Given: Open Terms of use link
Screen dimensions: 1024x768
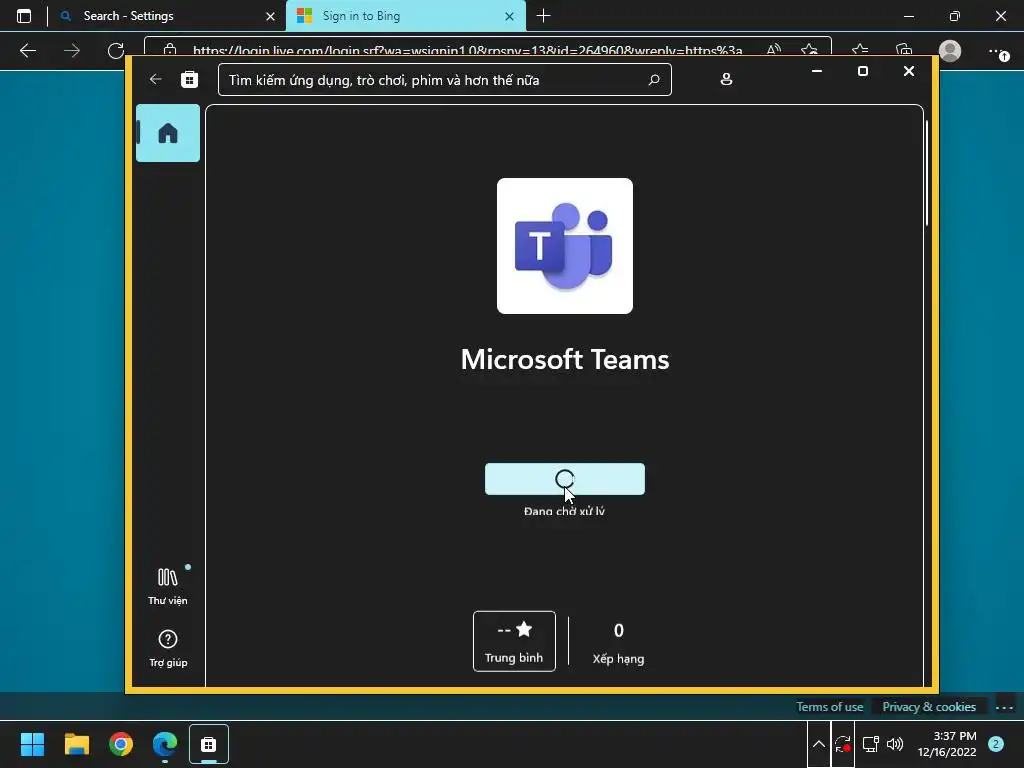Looking at the screenshot, I should coord(829,707).
